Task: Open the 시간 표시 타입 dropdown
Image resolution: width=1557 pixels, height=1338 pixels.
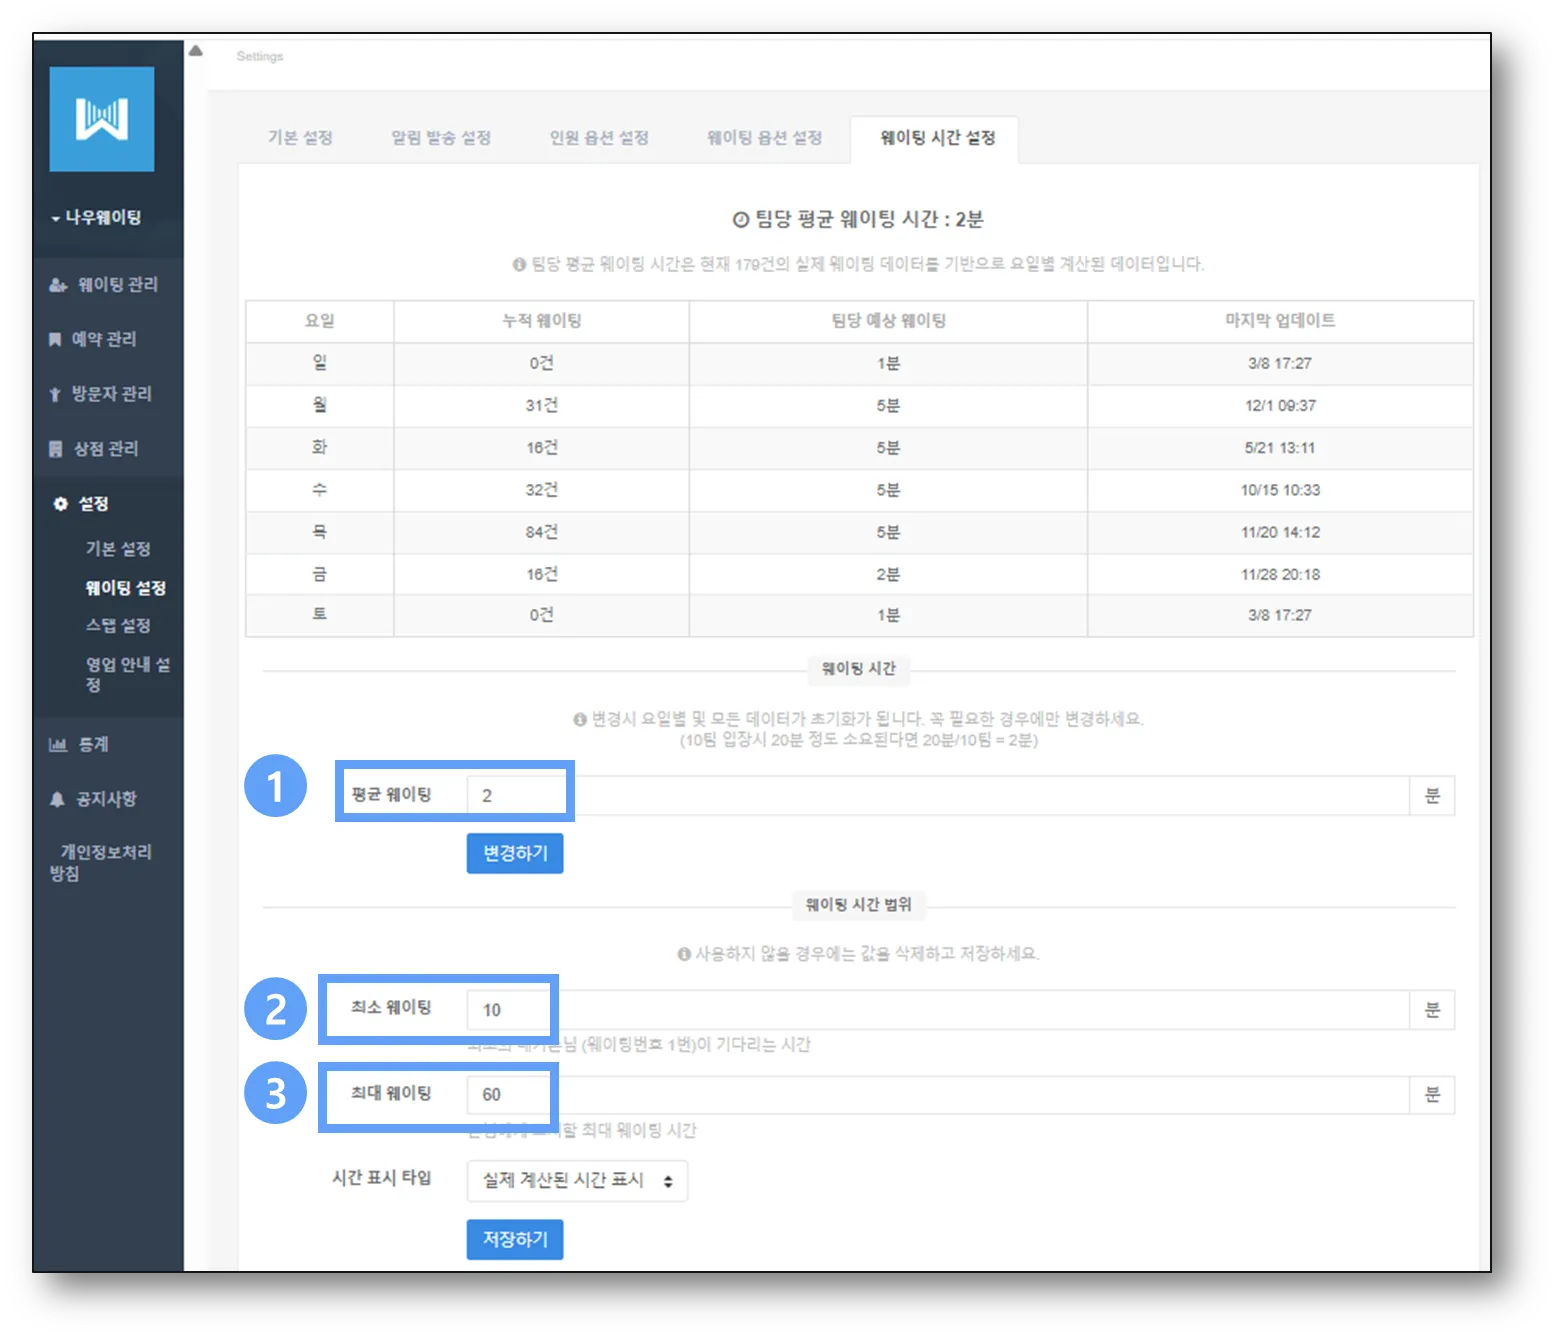Action: pos(577,1181)
